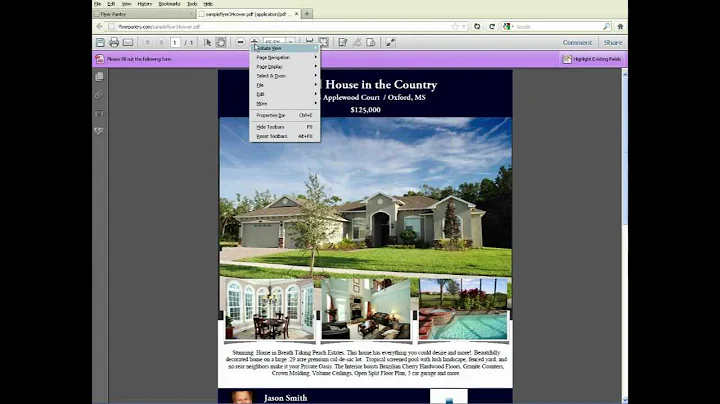Close the sampleflyer34cover.pdf tab

[296, 14]
